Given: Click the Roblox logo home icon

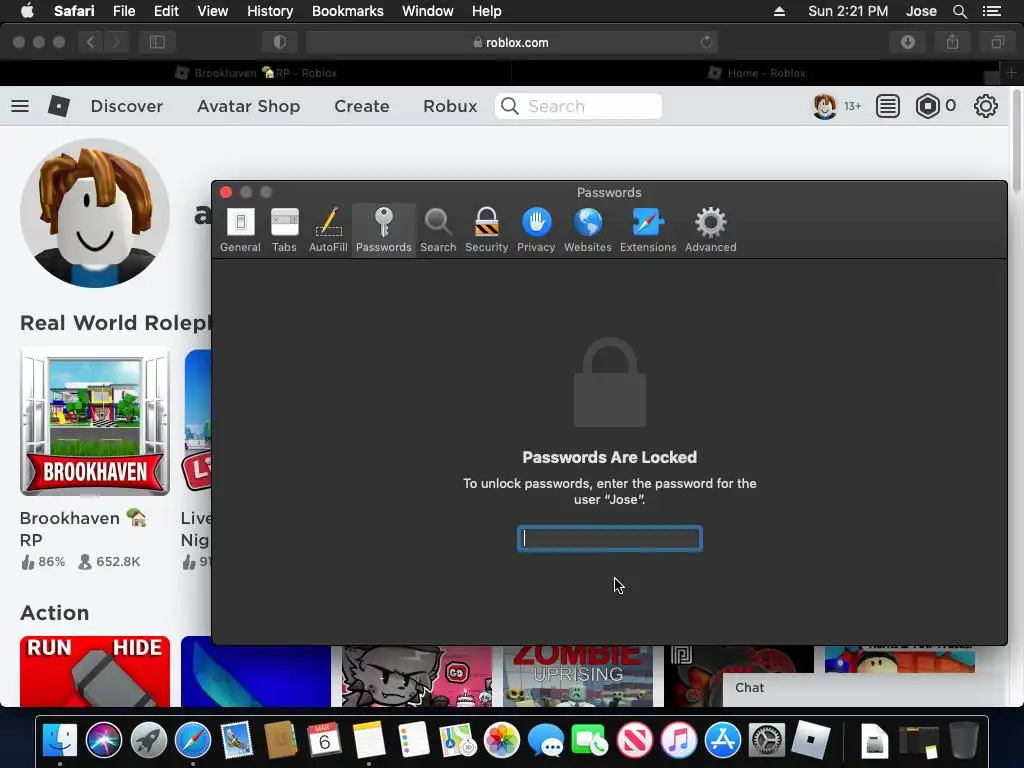Looking at the screenshot, I should [59, 106].
